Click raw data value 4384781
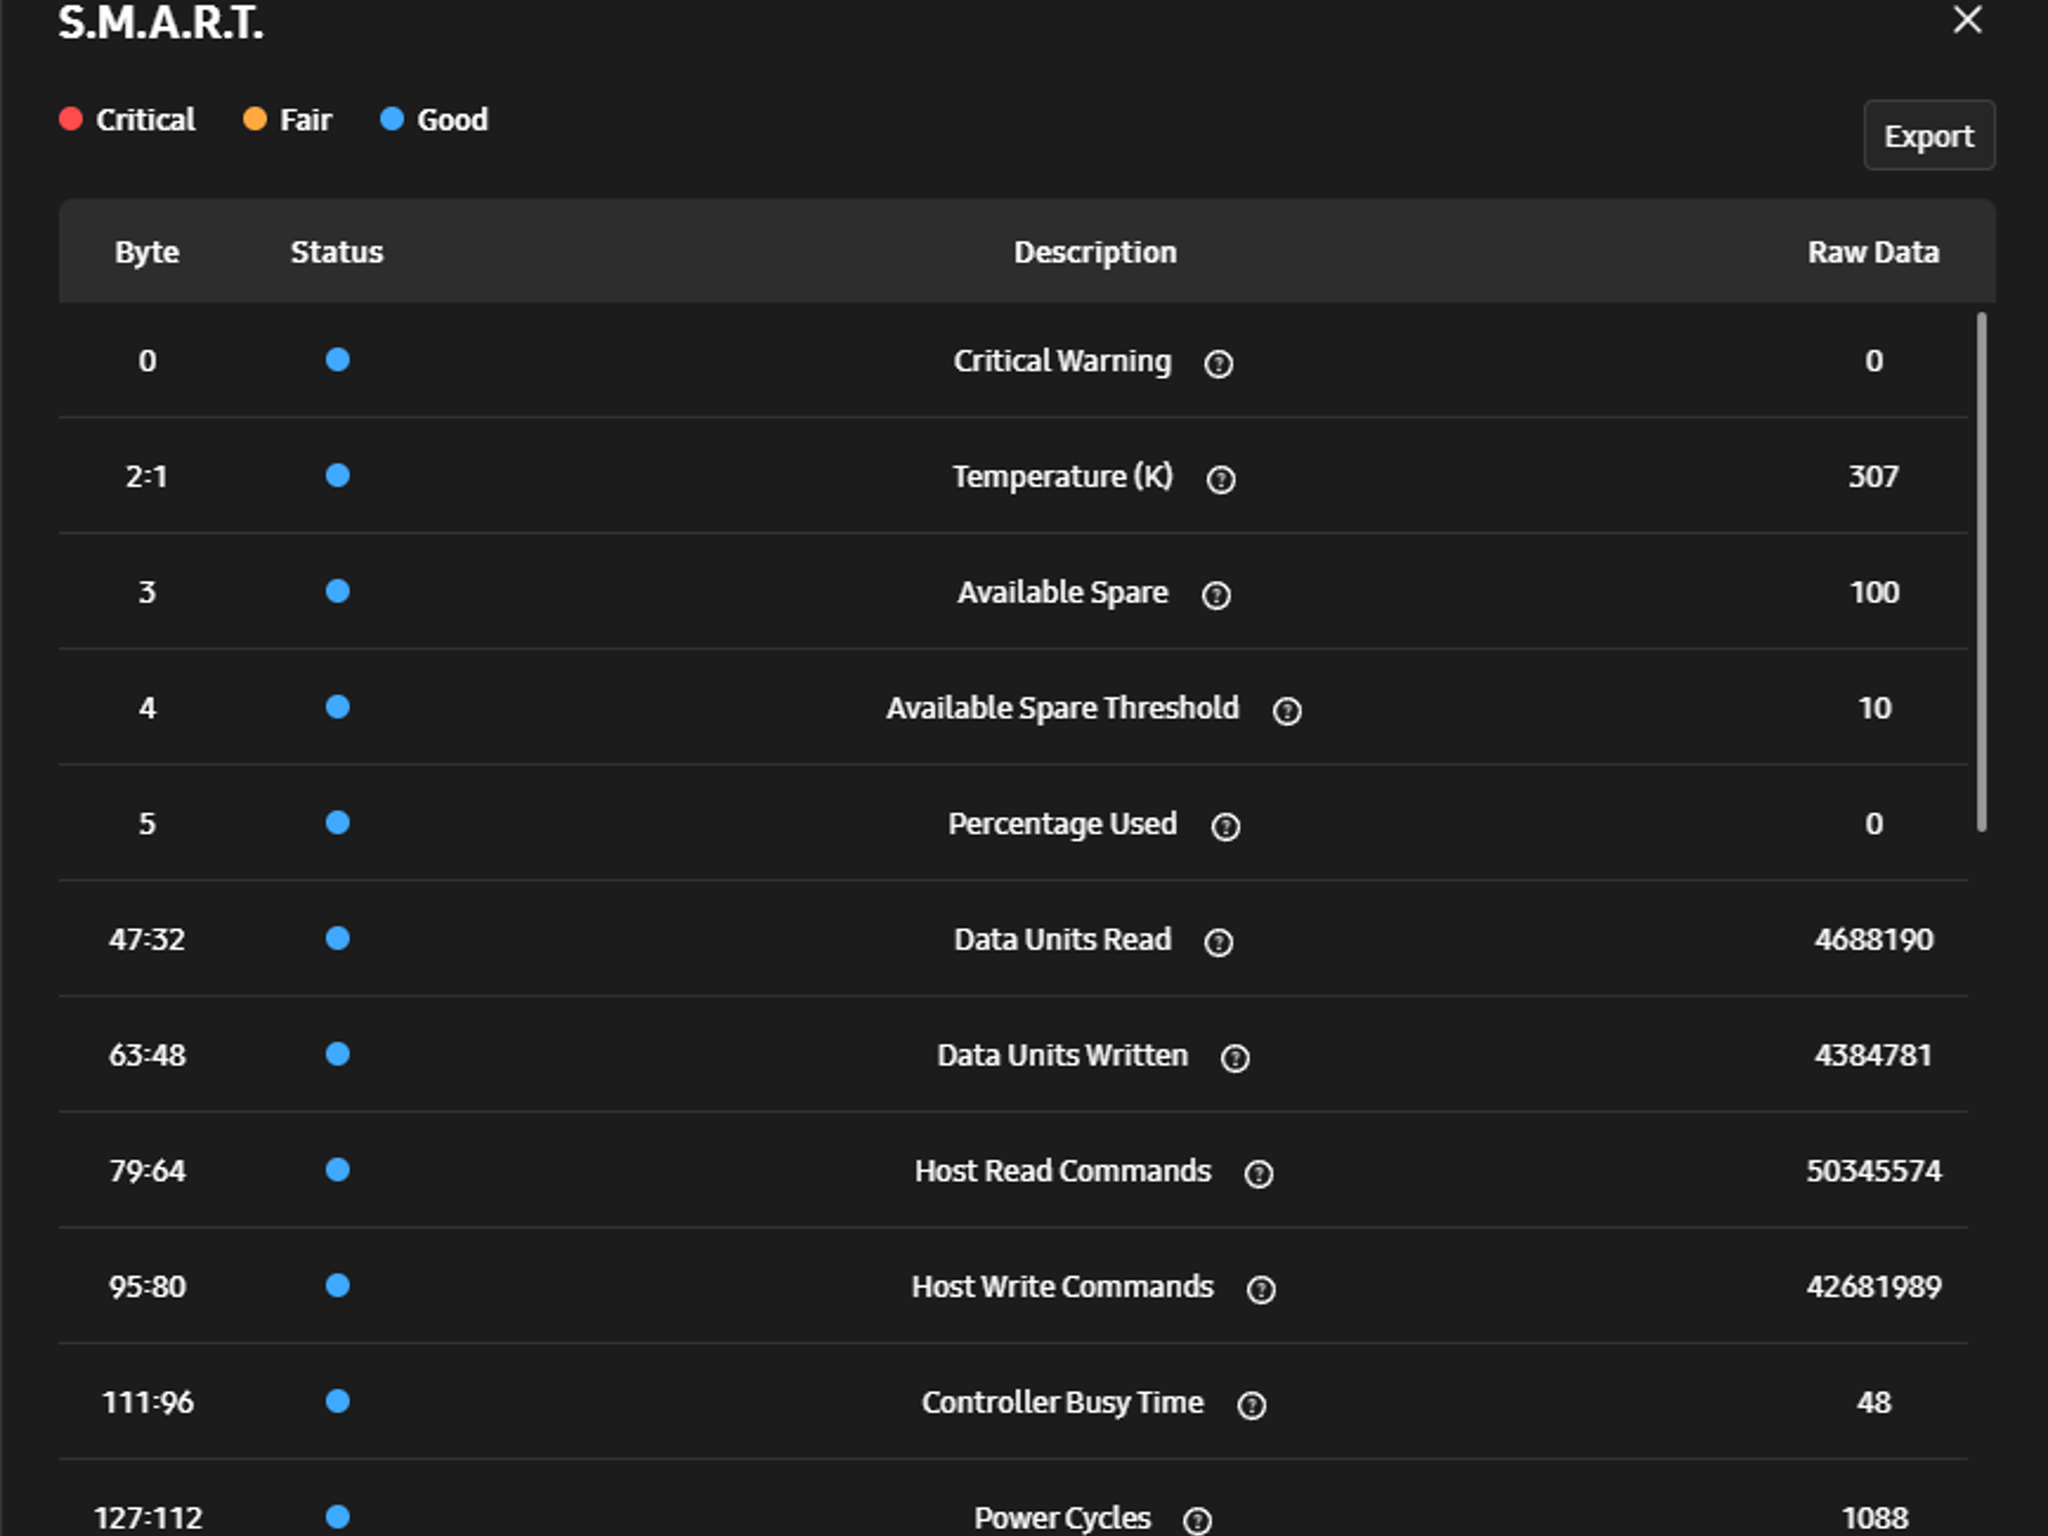2048x1536 pixels. point(1873,1055)
